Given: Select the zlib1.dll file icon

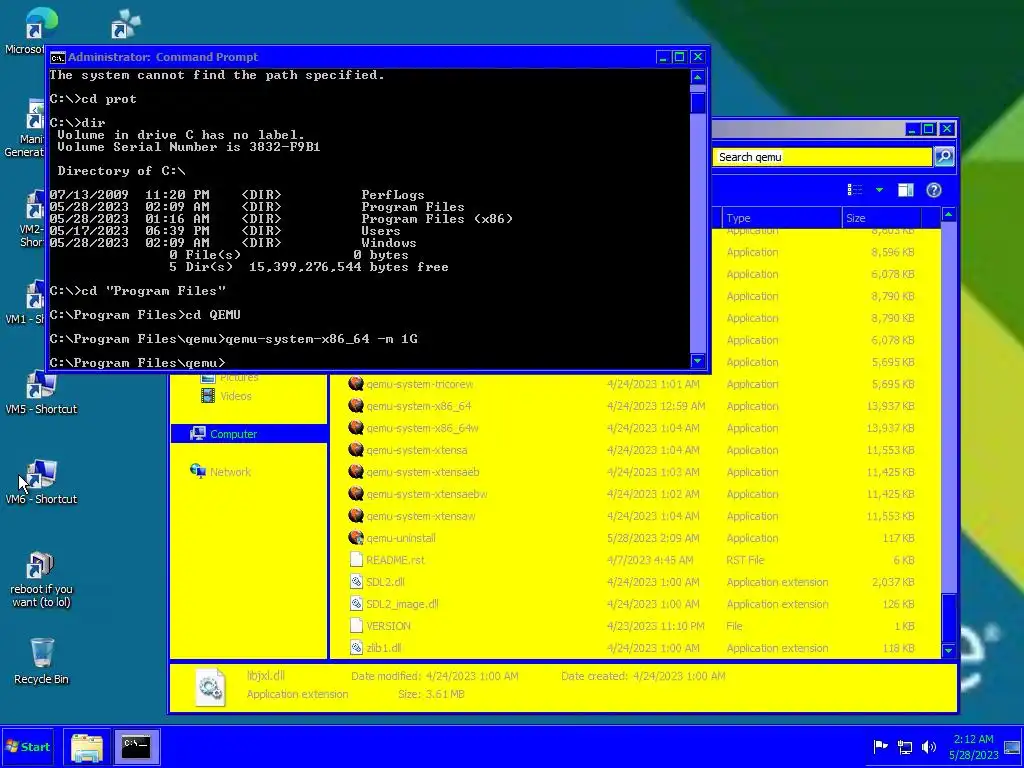Looking at the screenshot, I should click(x=356, y=648).
